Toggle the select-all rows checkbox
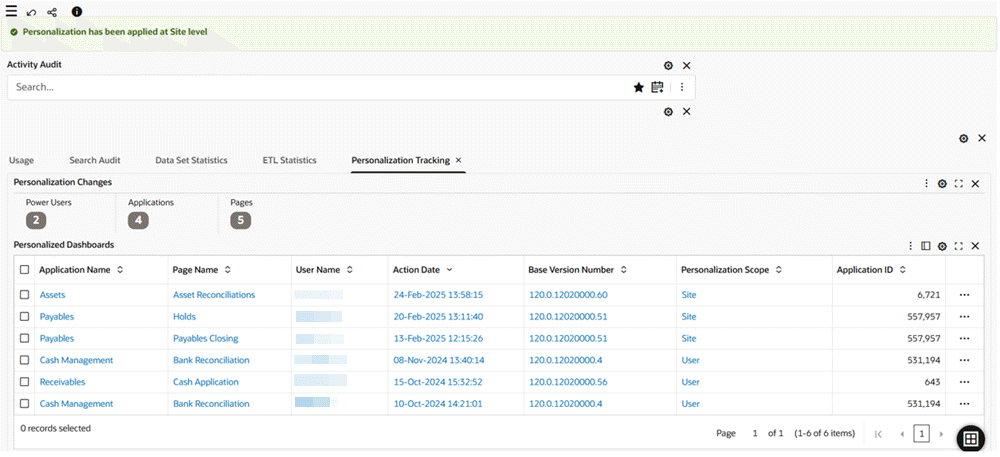The width and height of the screenshot is (1000, 457). click(24, 270)
